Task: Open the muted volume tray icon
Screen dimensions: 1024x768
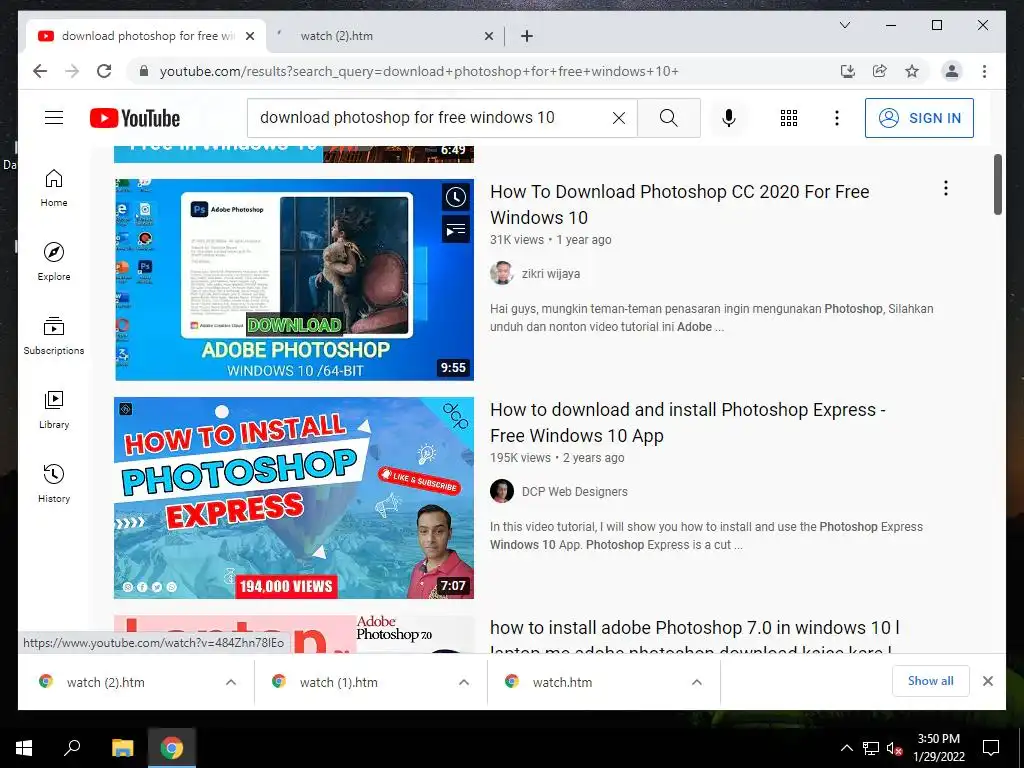Action: (894, 748)
